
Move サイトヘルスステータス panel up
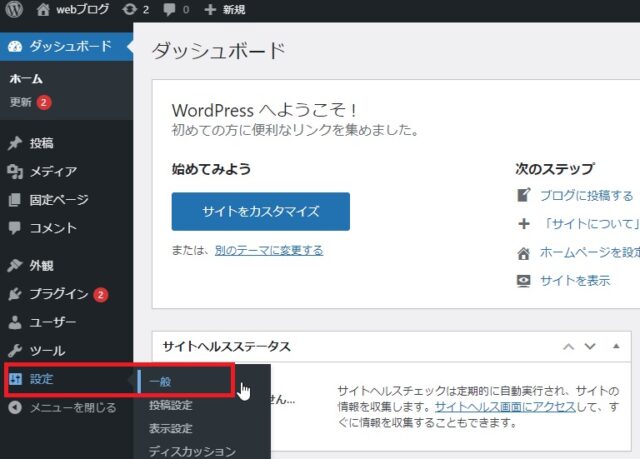click(569, 347)
